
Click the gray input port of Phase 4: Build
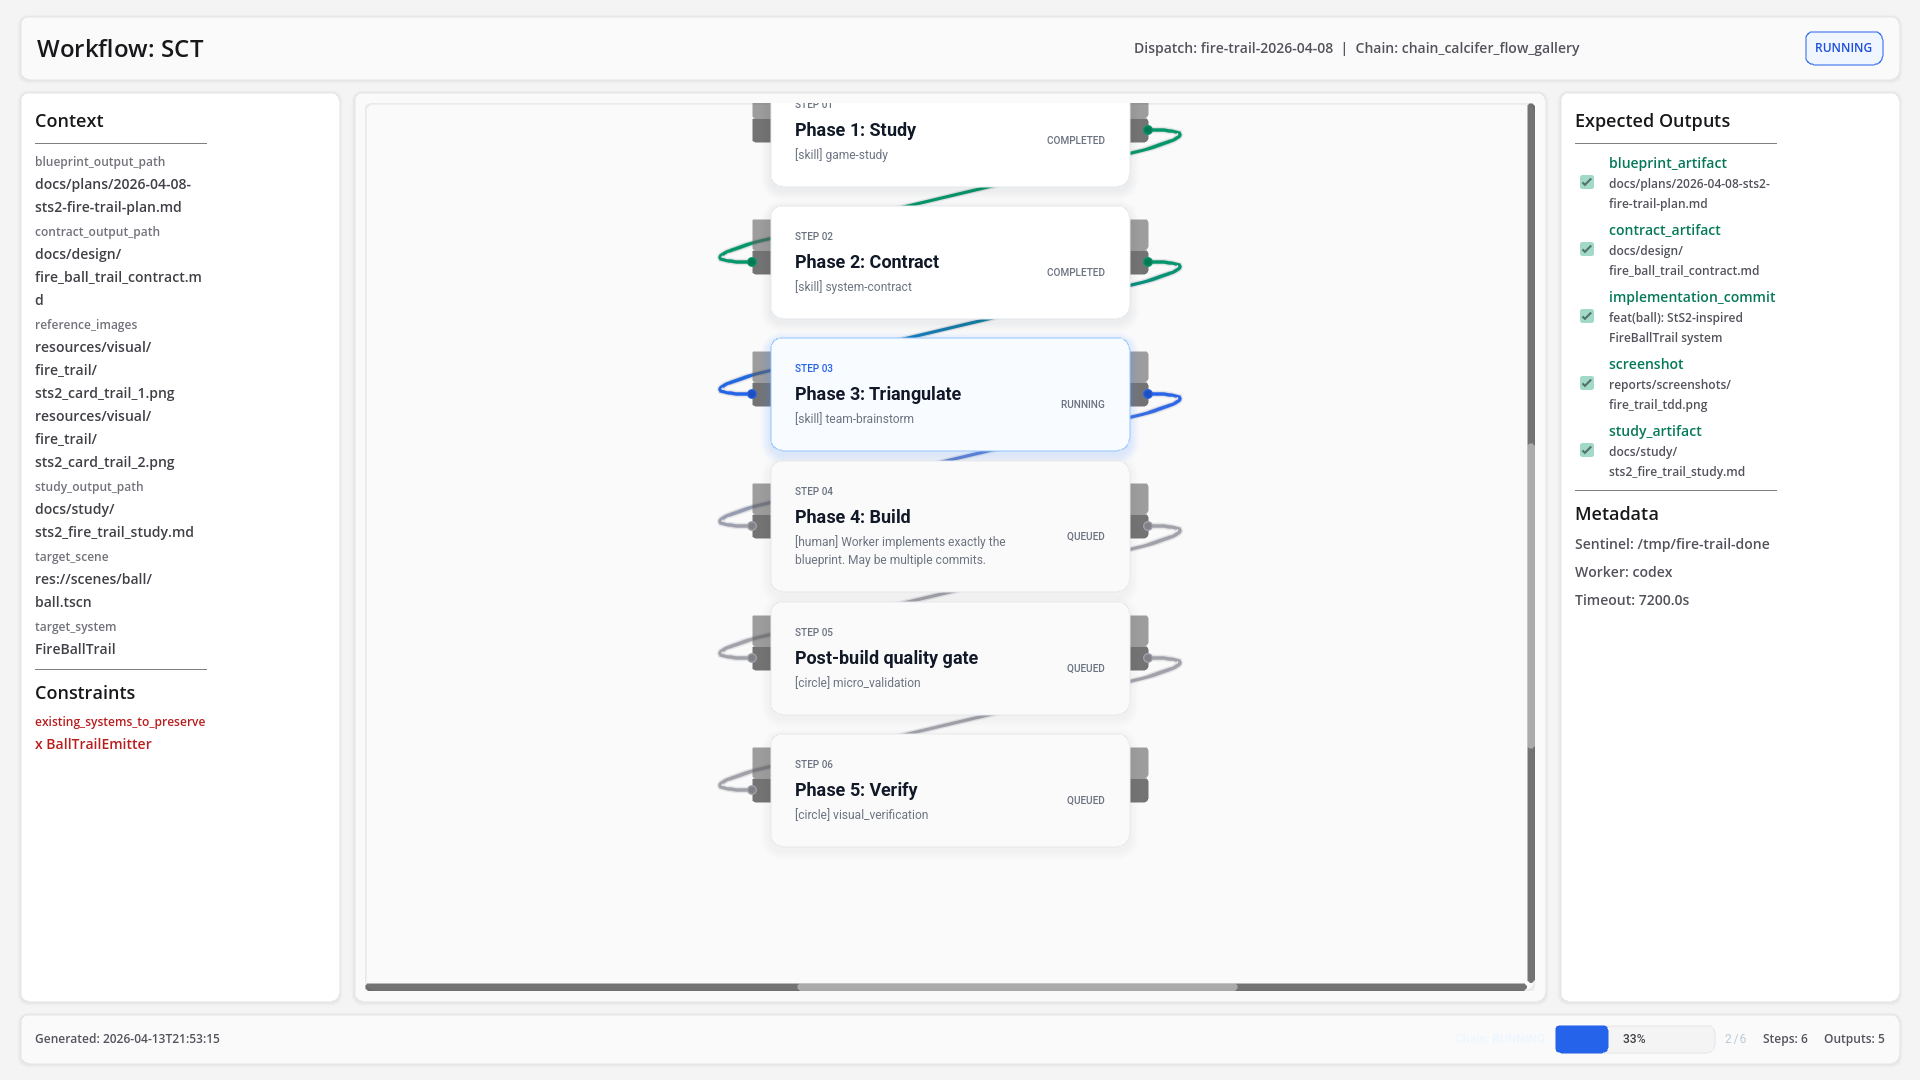[752, 526]
